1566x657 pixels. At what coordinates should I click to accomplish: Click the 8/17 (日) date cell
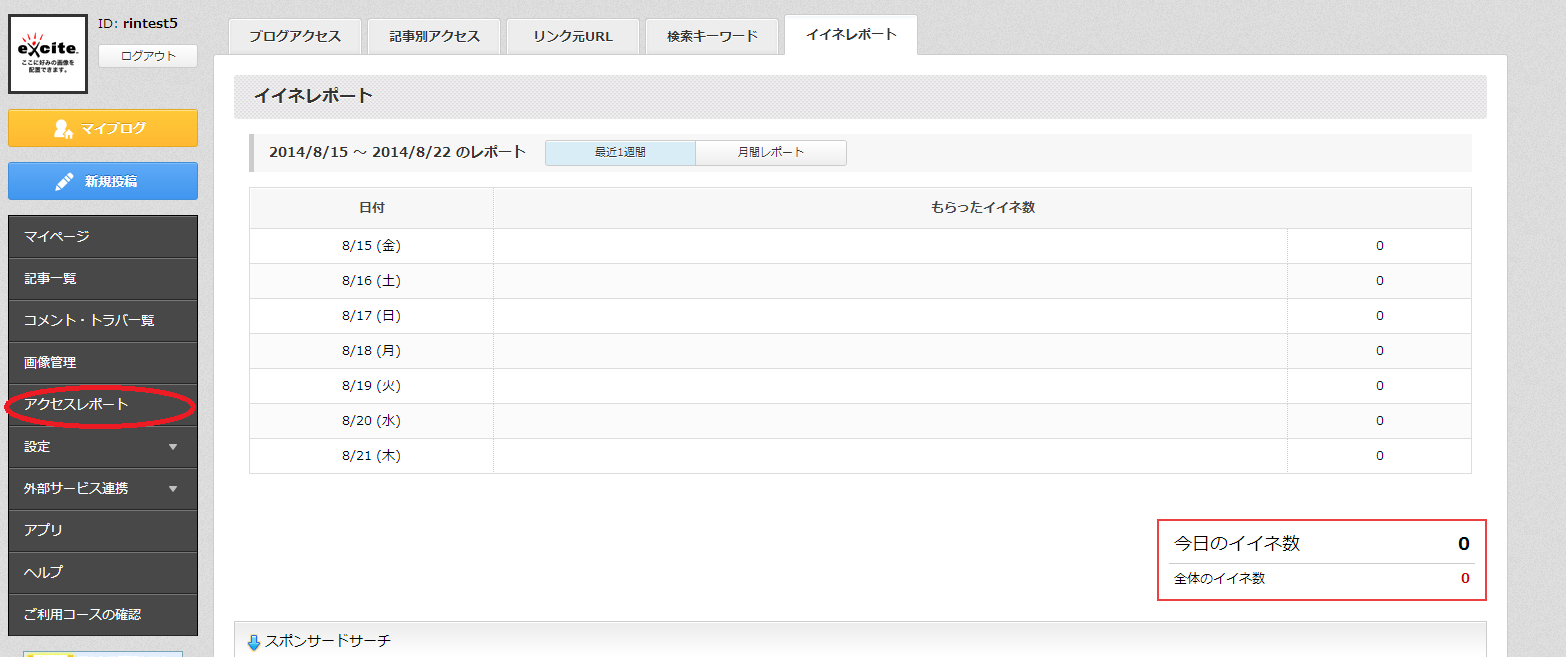tap(371, 316)
